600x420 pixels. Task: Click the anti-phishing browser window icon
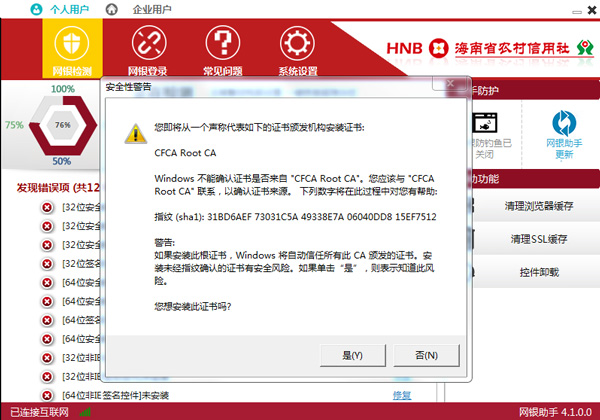pyautogui.click(x=484, y=122)
